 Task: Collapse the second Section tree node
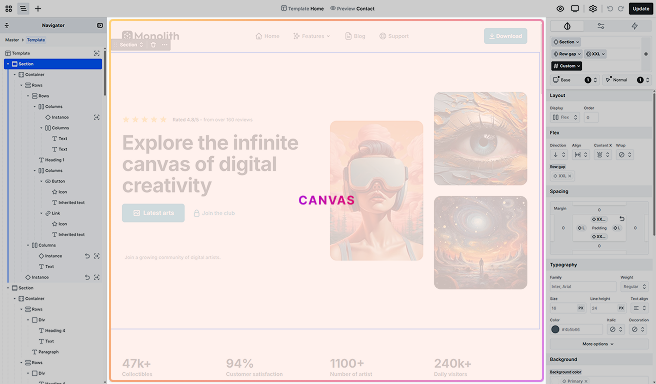tap(8, 288)
